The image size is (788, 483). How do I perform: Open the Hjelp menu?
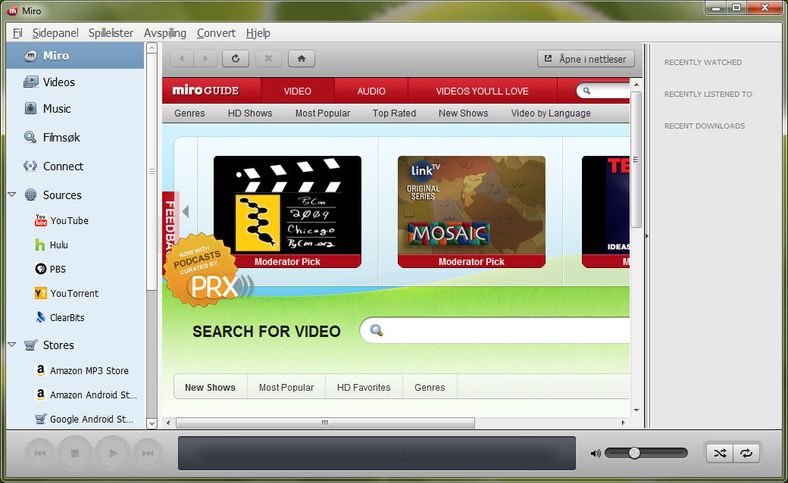click(258, 33)
